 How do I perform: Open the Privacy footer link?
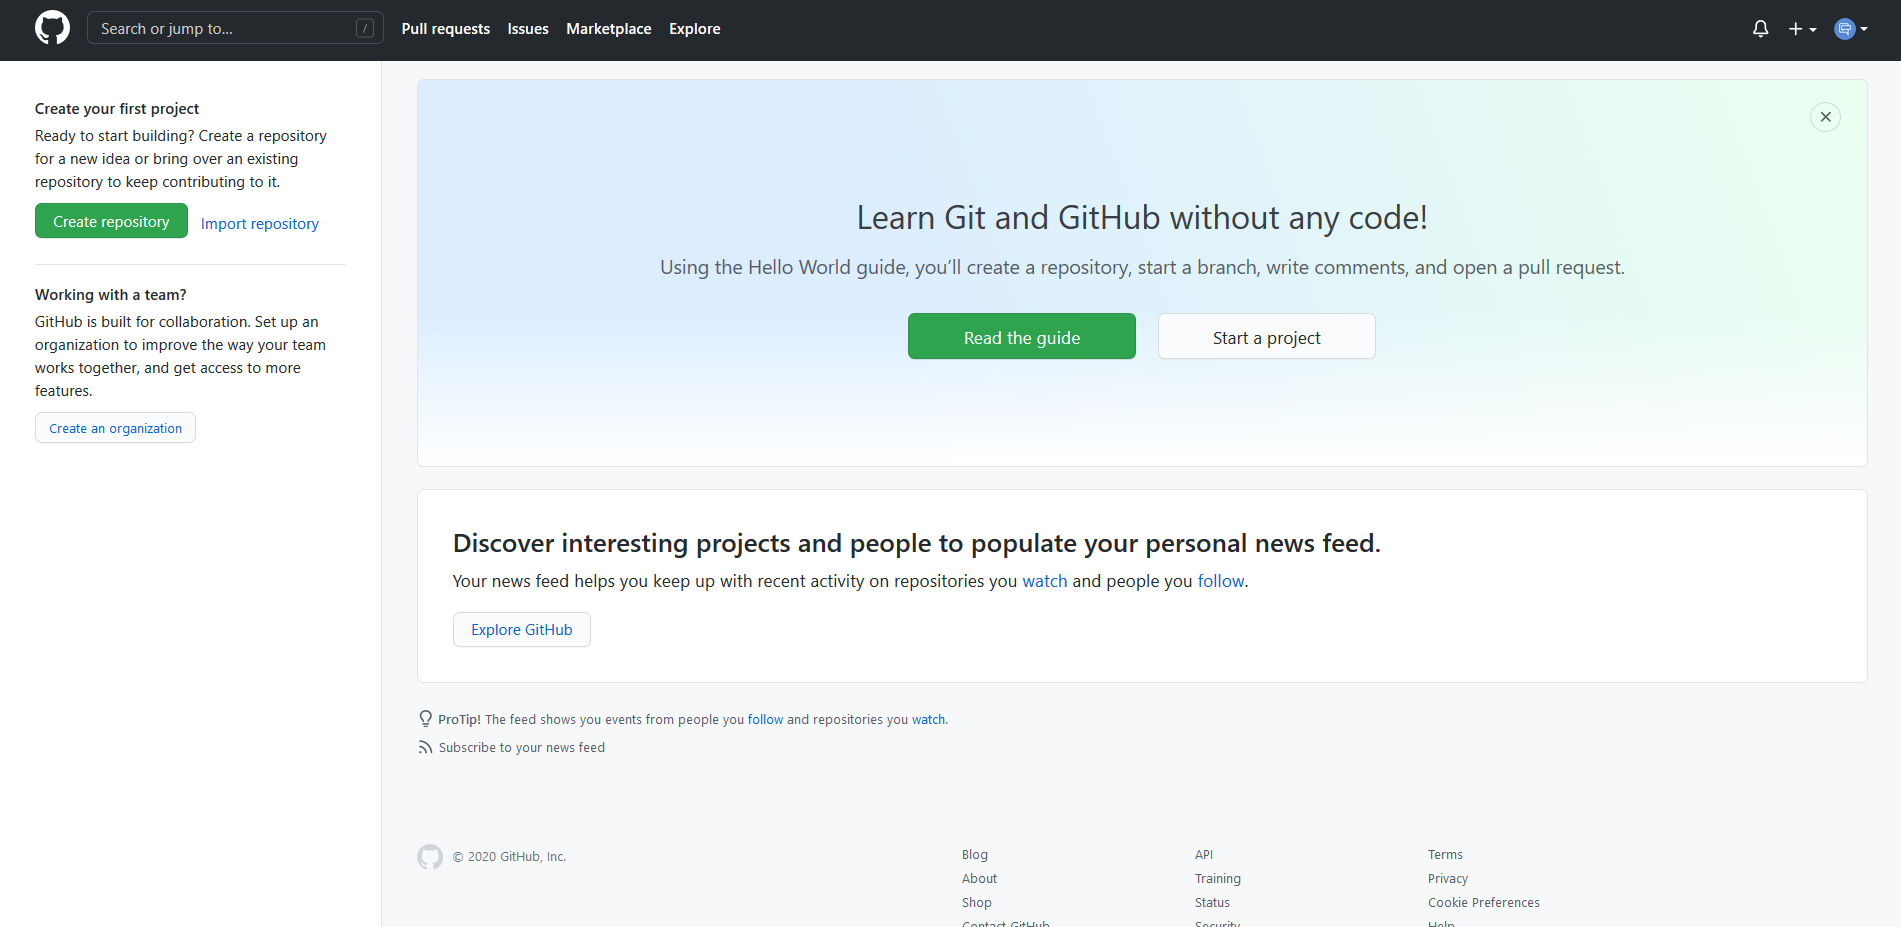pos(1448,879)
